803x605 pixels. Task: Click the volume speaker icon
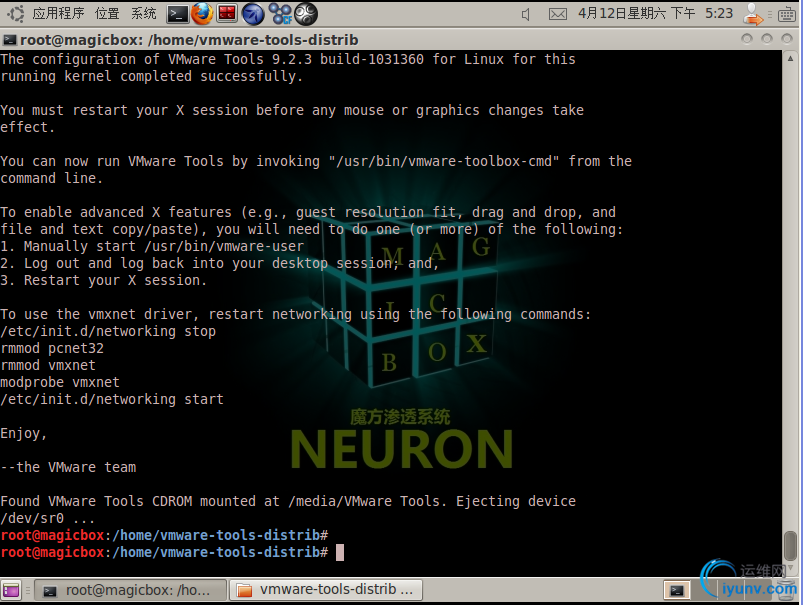525,14
